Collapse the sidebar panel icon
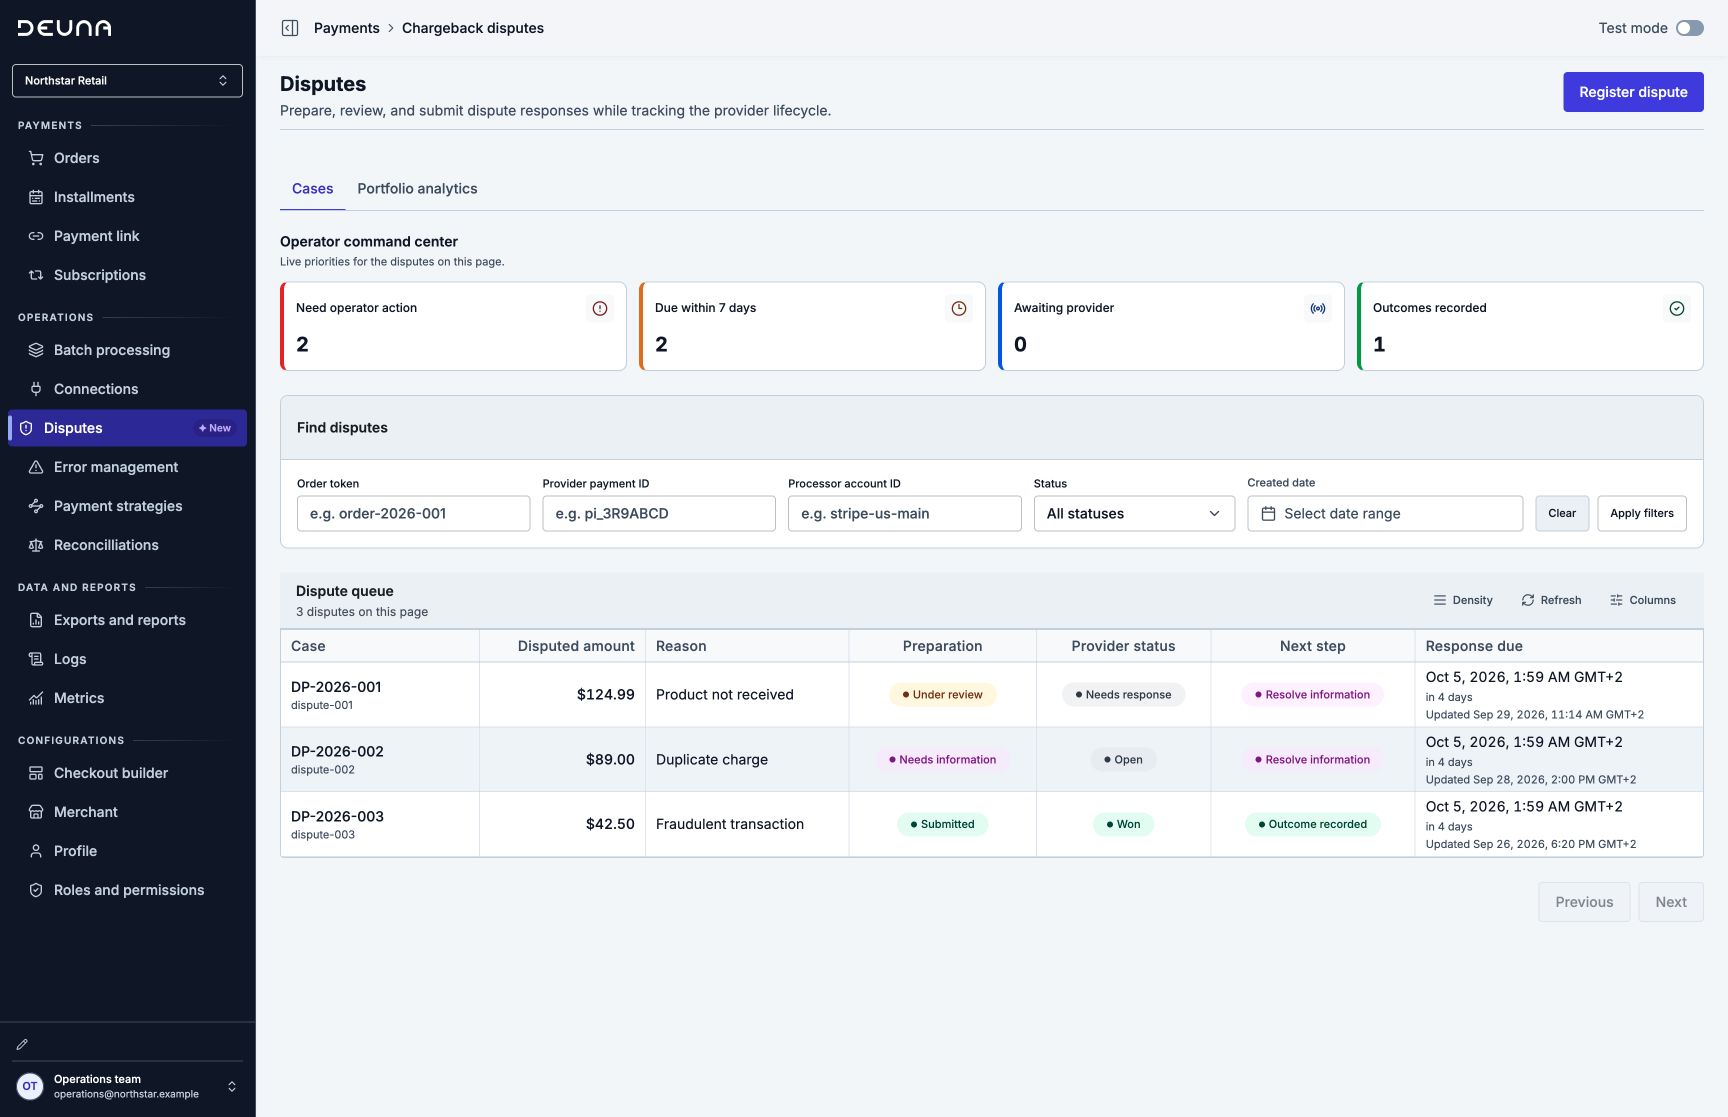 290,28
